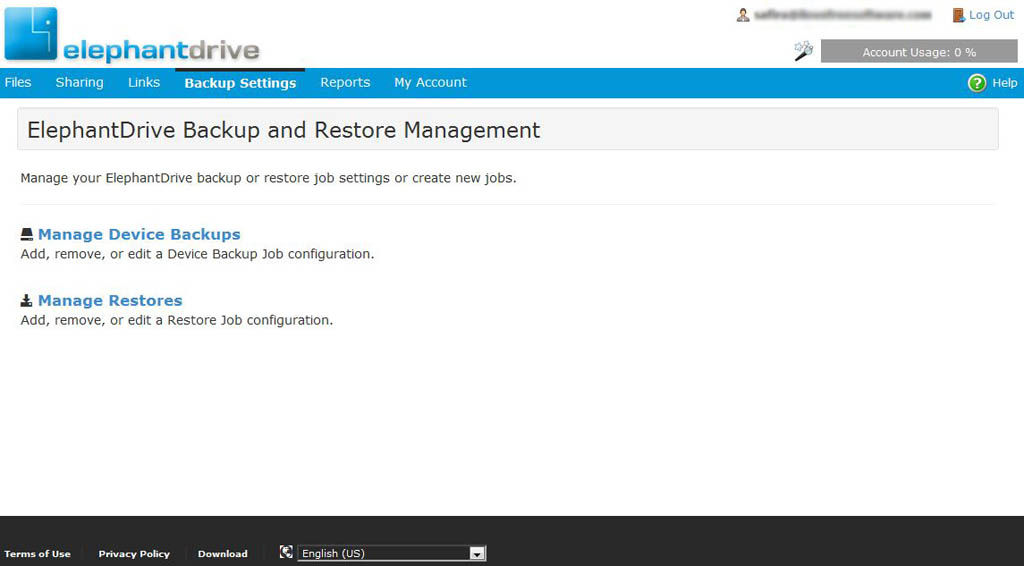Go to the Links tab
This screenshot has height=566, width=1024.
144,82
